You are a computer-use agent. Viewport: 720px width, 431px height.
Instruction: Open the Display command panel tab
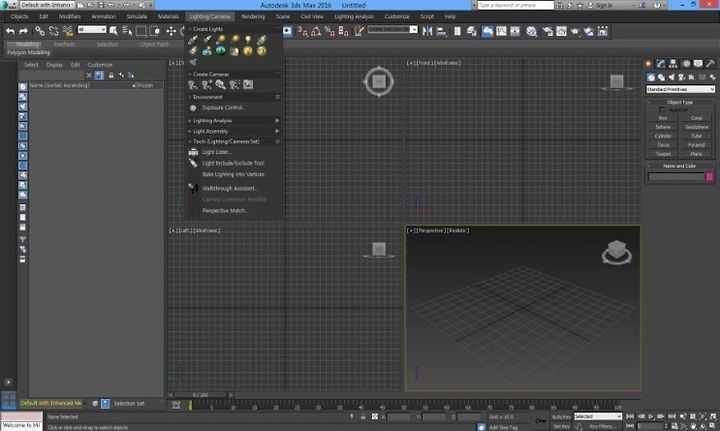[x=698, y=63]
